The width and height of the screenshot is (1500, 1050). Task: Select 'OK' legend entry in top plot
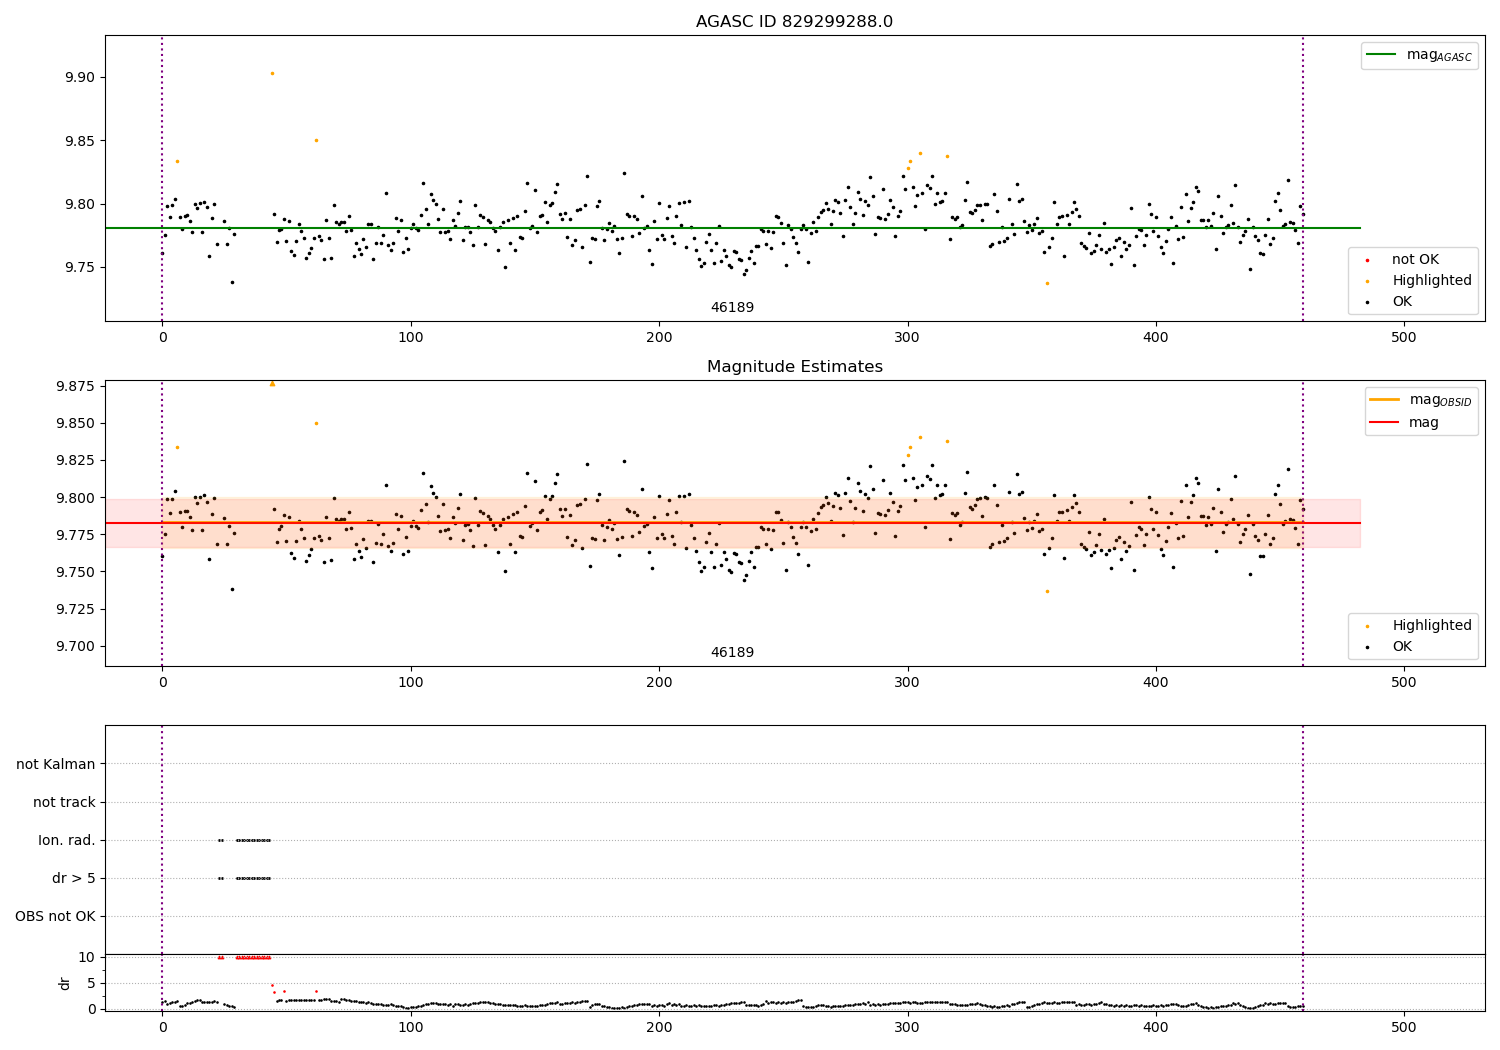pos(1402,301)
